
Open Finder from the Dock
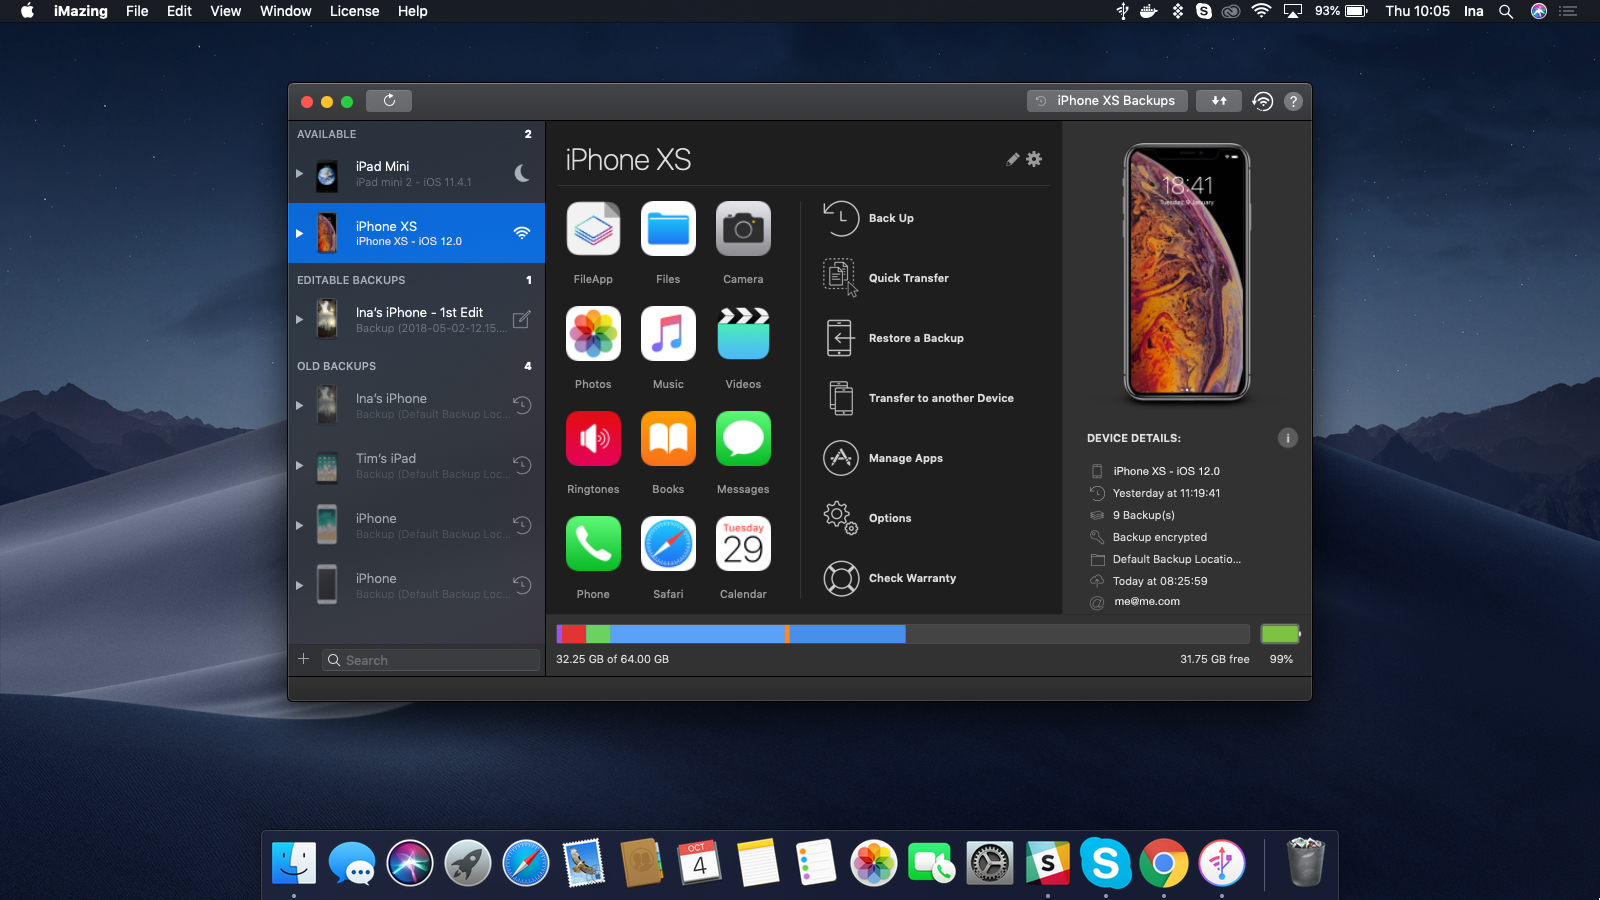pyautogui.click(x=294, y=863)
